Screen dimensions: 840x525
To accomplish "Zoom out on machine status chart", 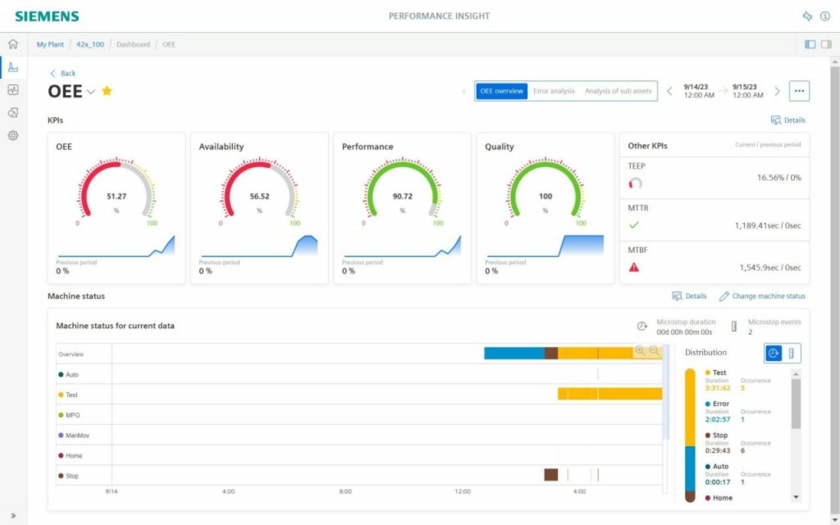I will [x=654, y=352].
